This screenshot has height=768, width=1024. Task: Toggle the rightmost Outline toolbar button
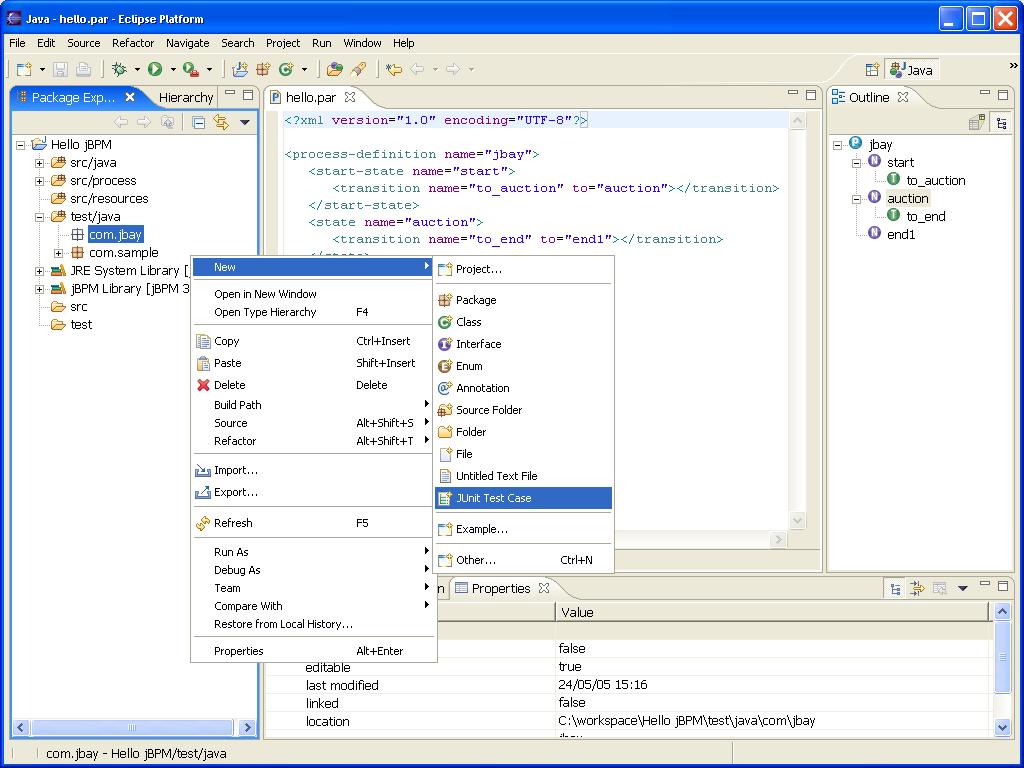pos(1001,123)
